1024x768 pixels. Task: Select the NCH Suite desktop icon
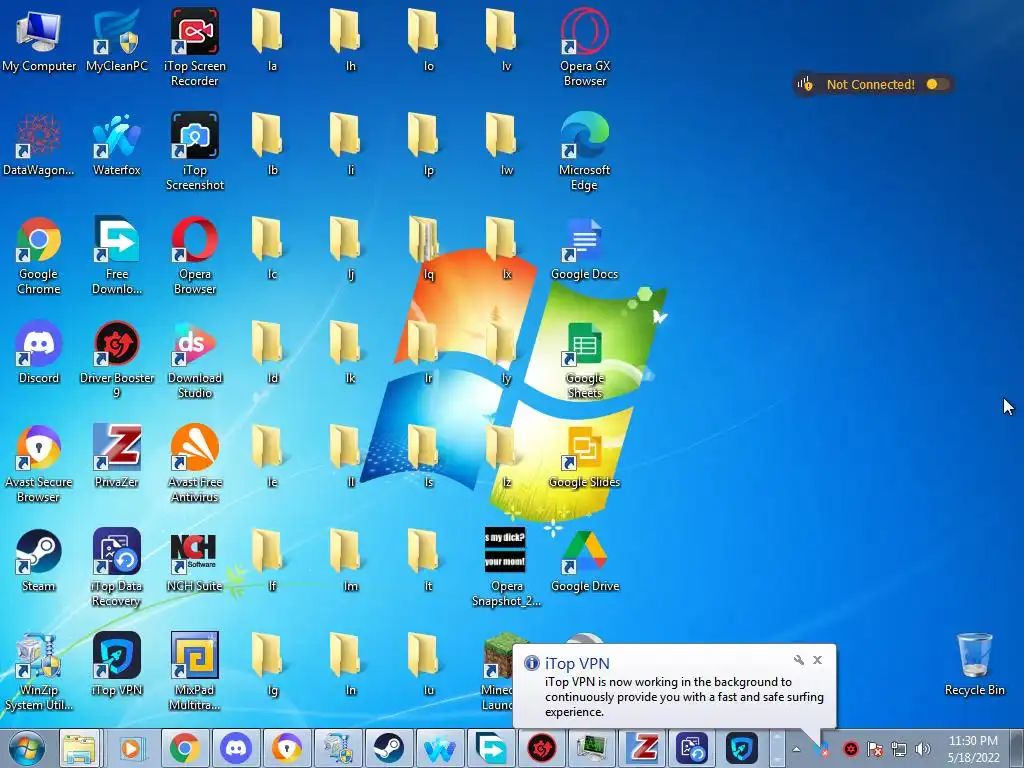coord(195,560)
